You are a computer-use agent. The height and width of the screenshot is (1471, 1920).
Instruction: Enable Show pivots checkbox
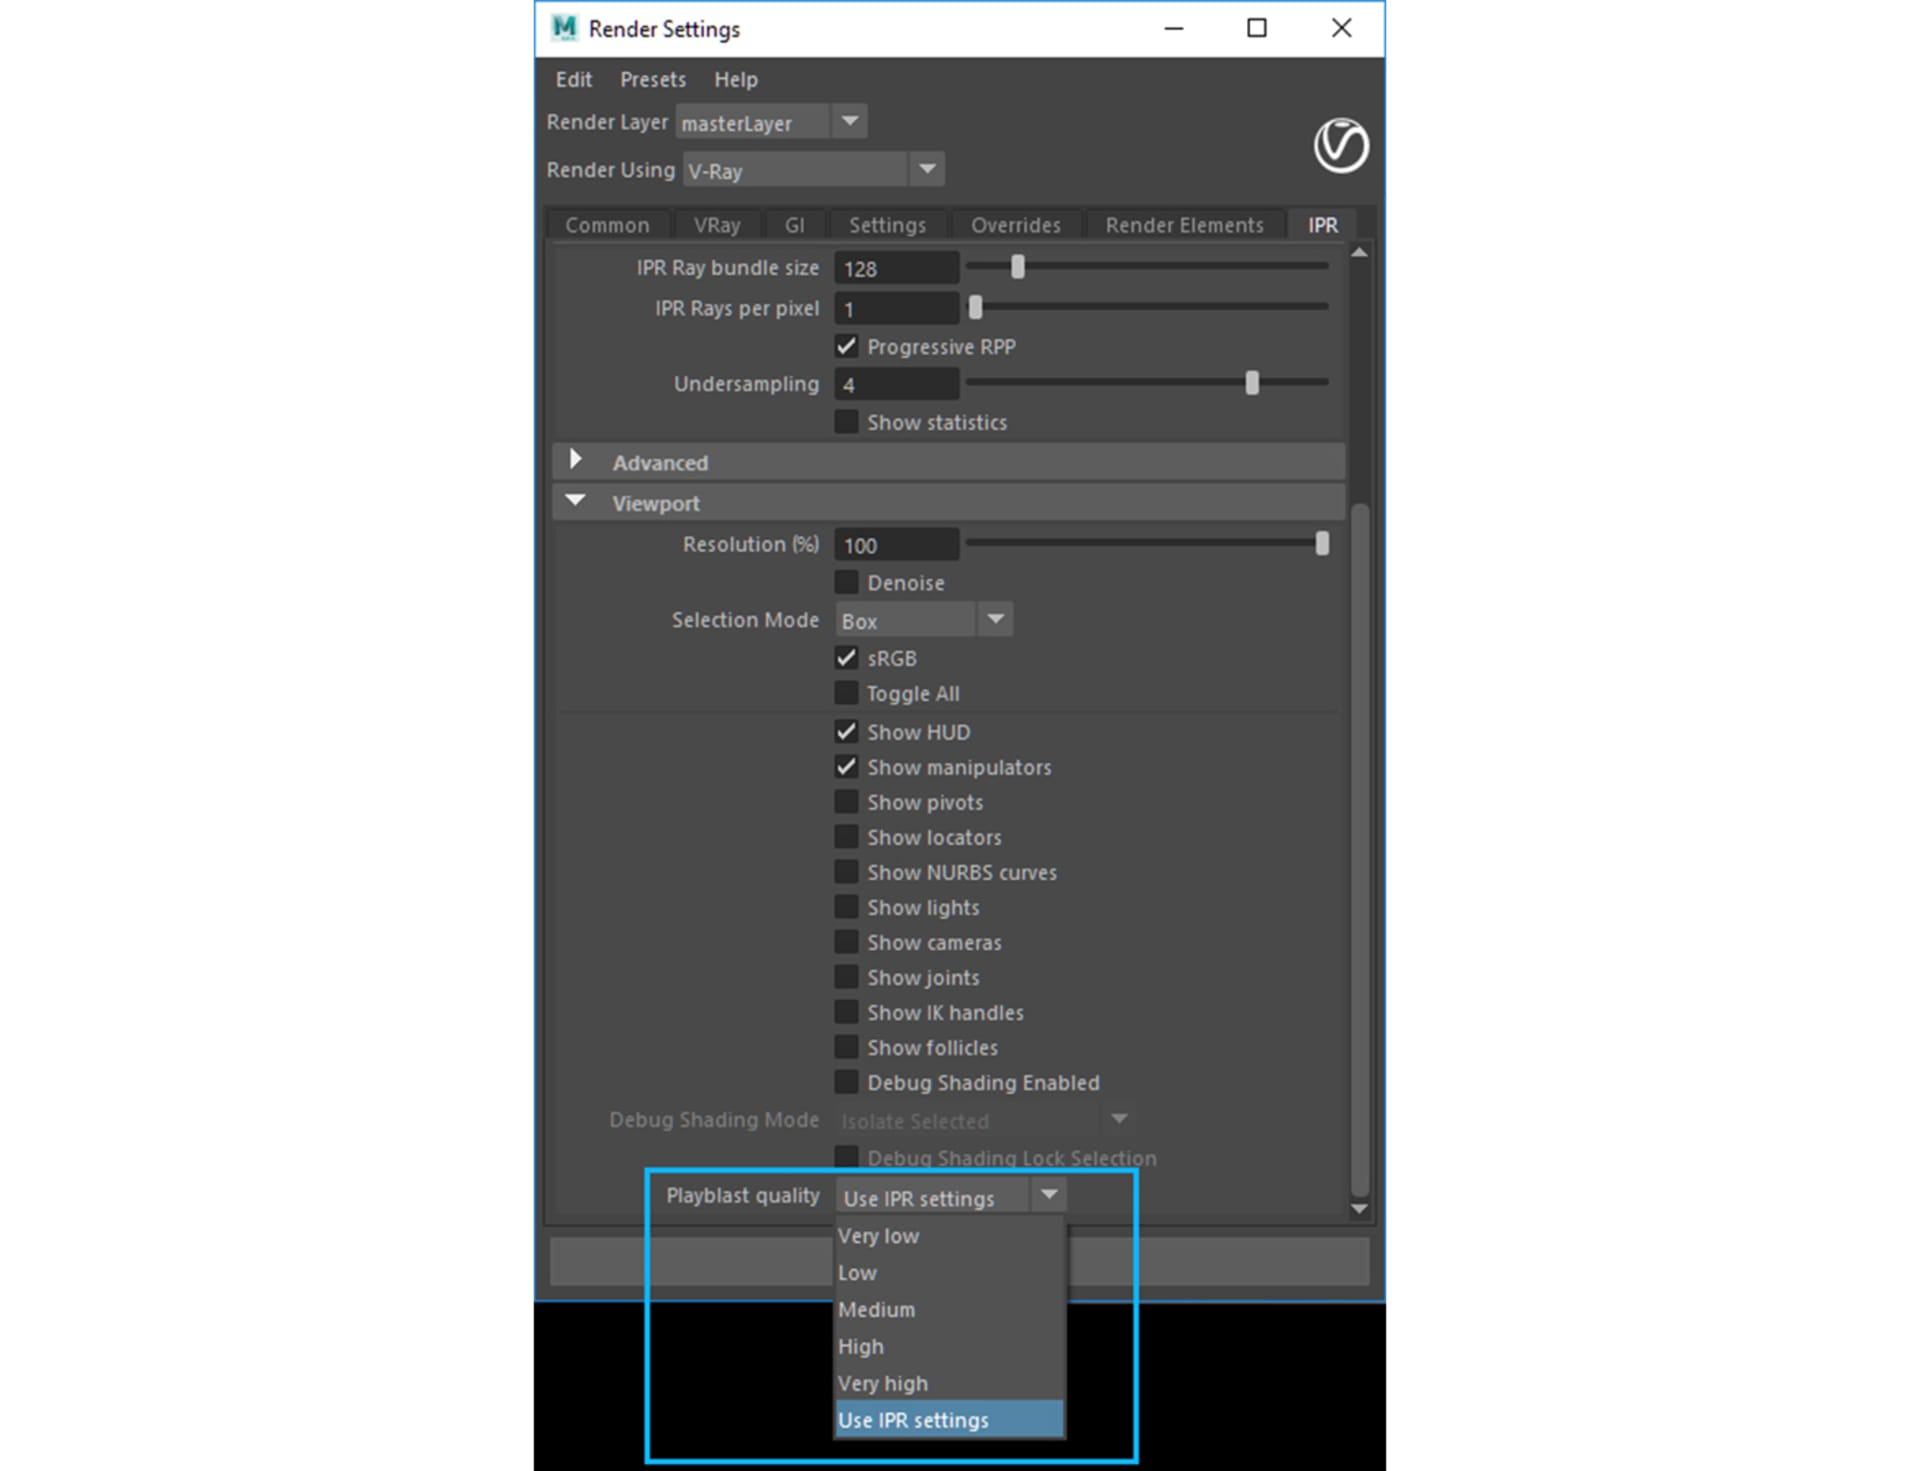[846, 802]
